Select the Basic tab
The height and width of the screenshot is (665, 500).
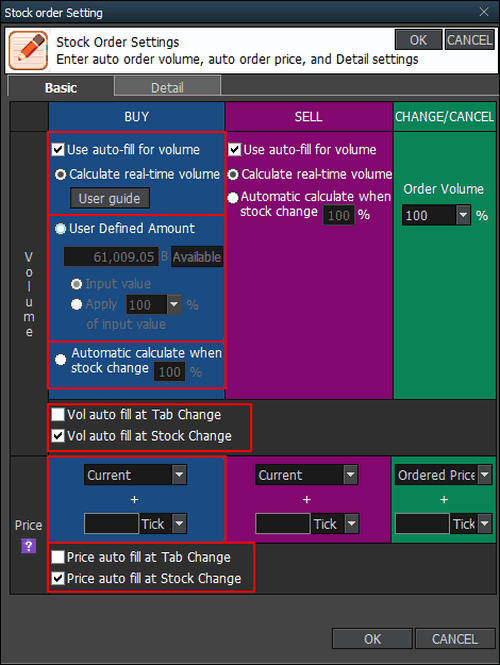(61, 87)
